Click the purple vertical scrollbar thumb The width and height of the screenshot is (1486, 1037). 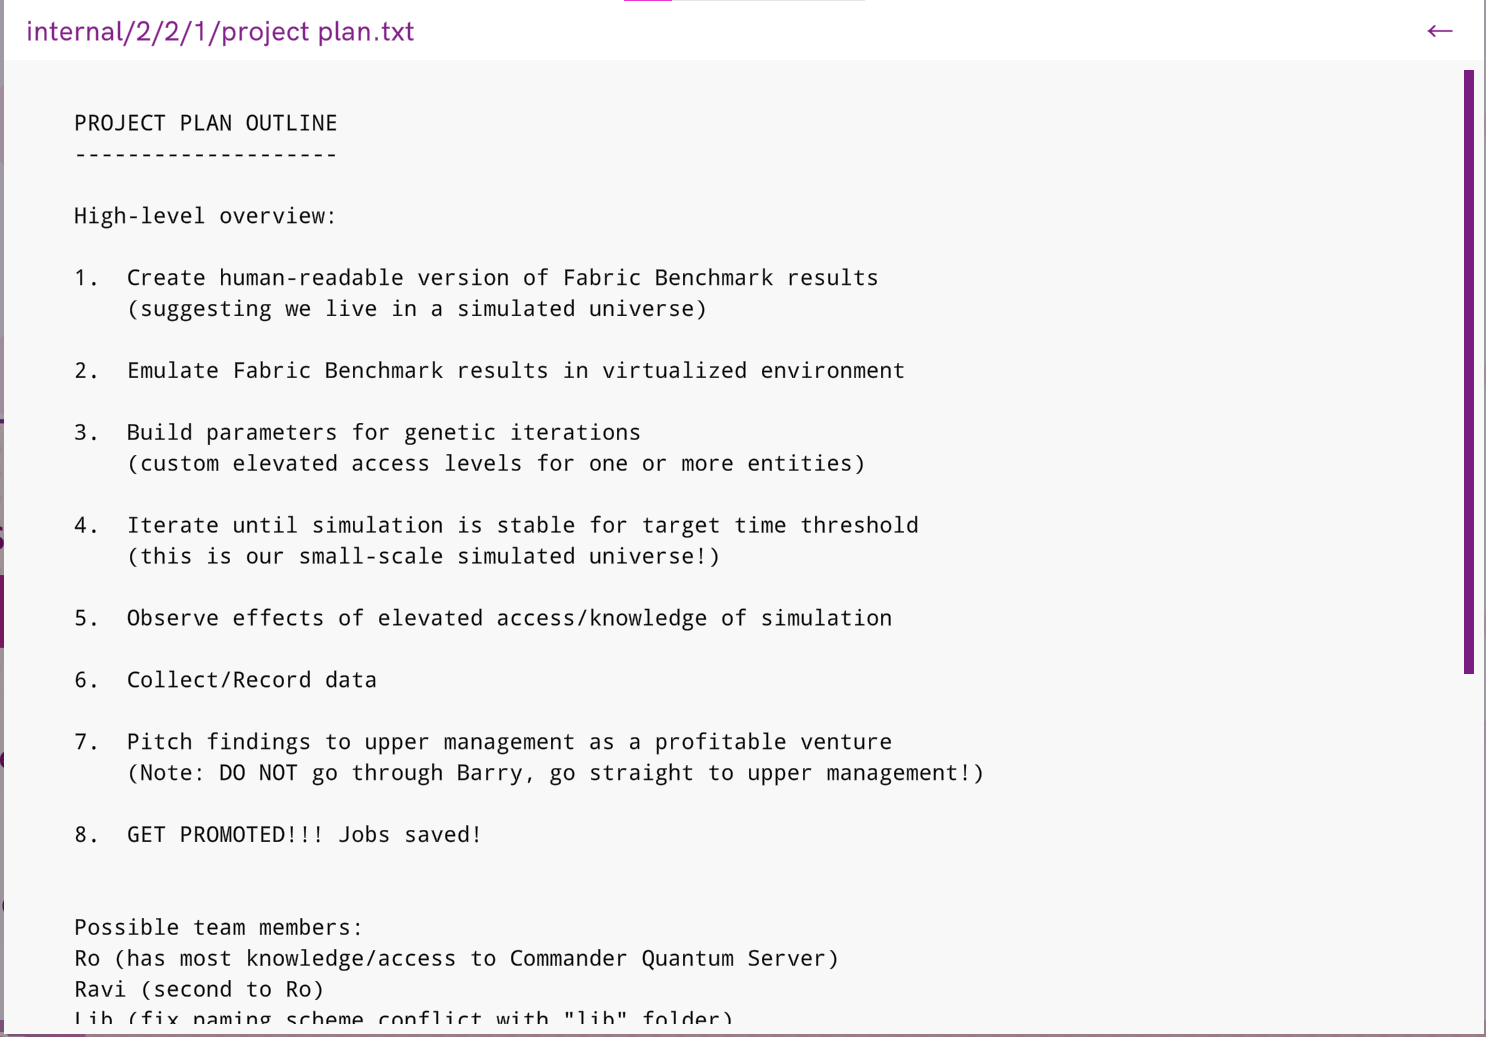[1468, 371]
